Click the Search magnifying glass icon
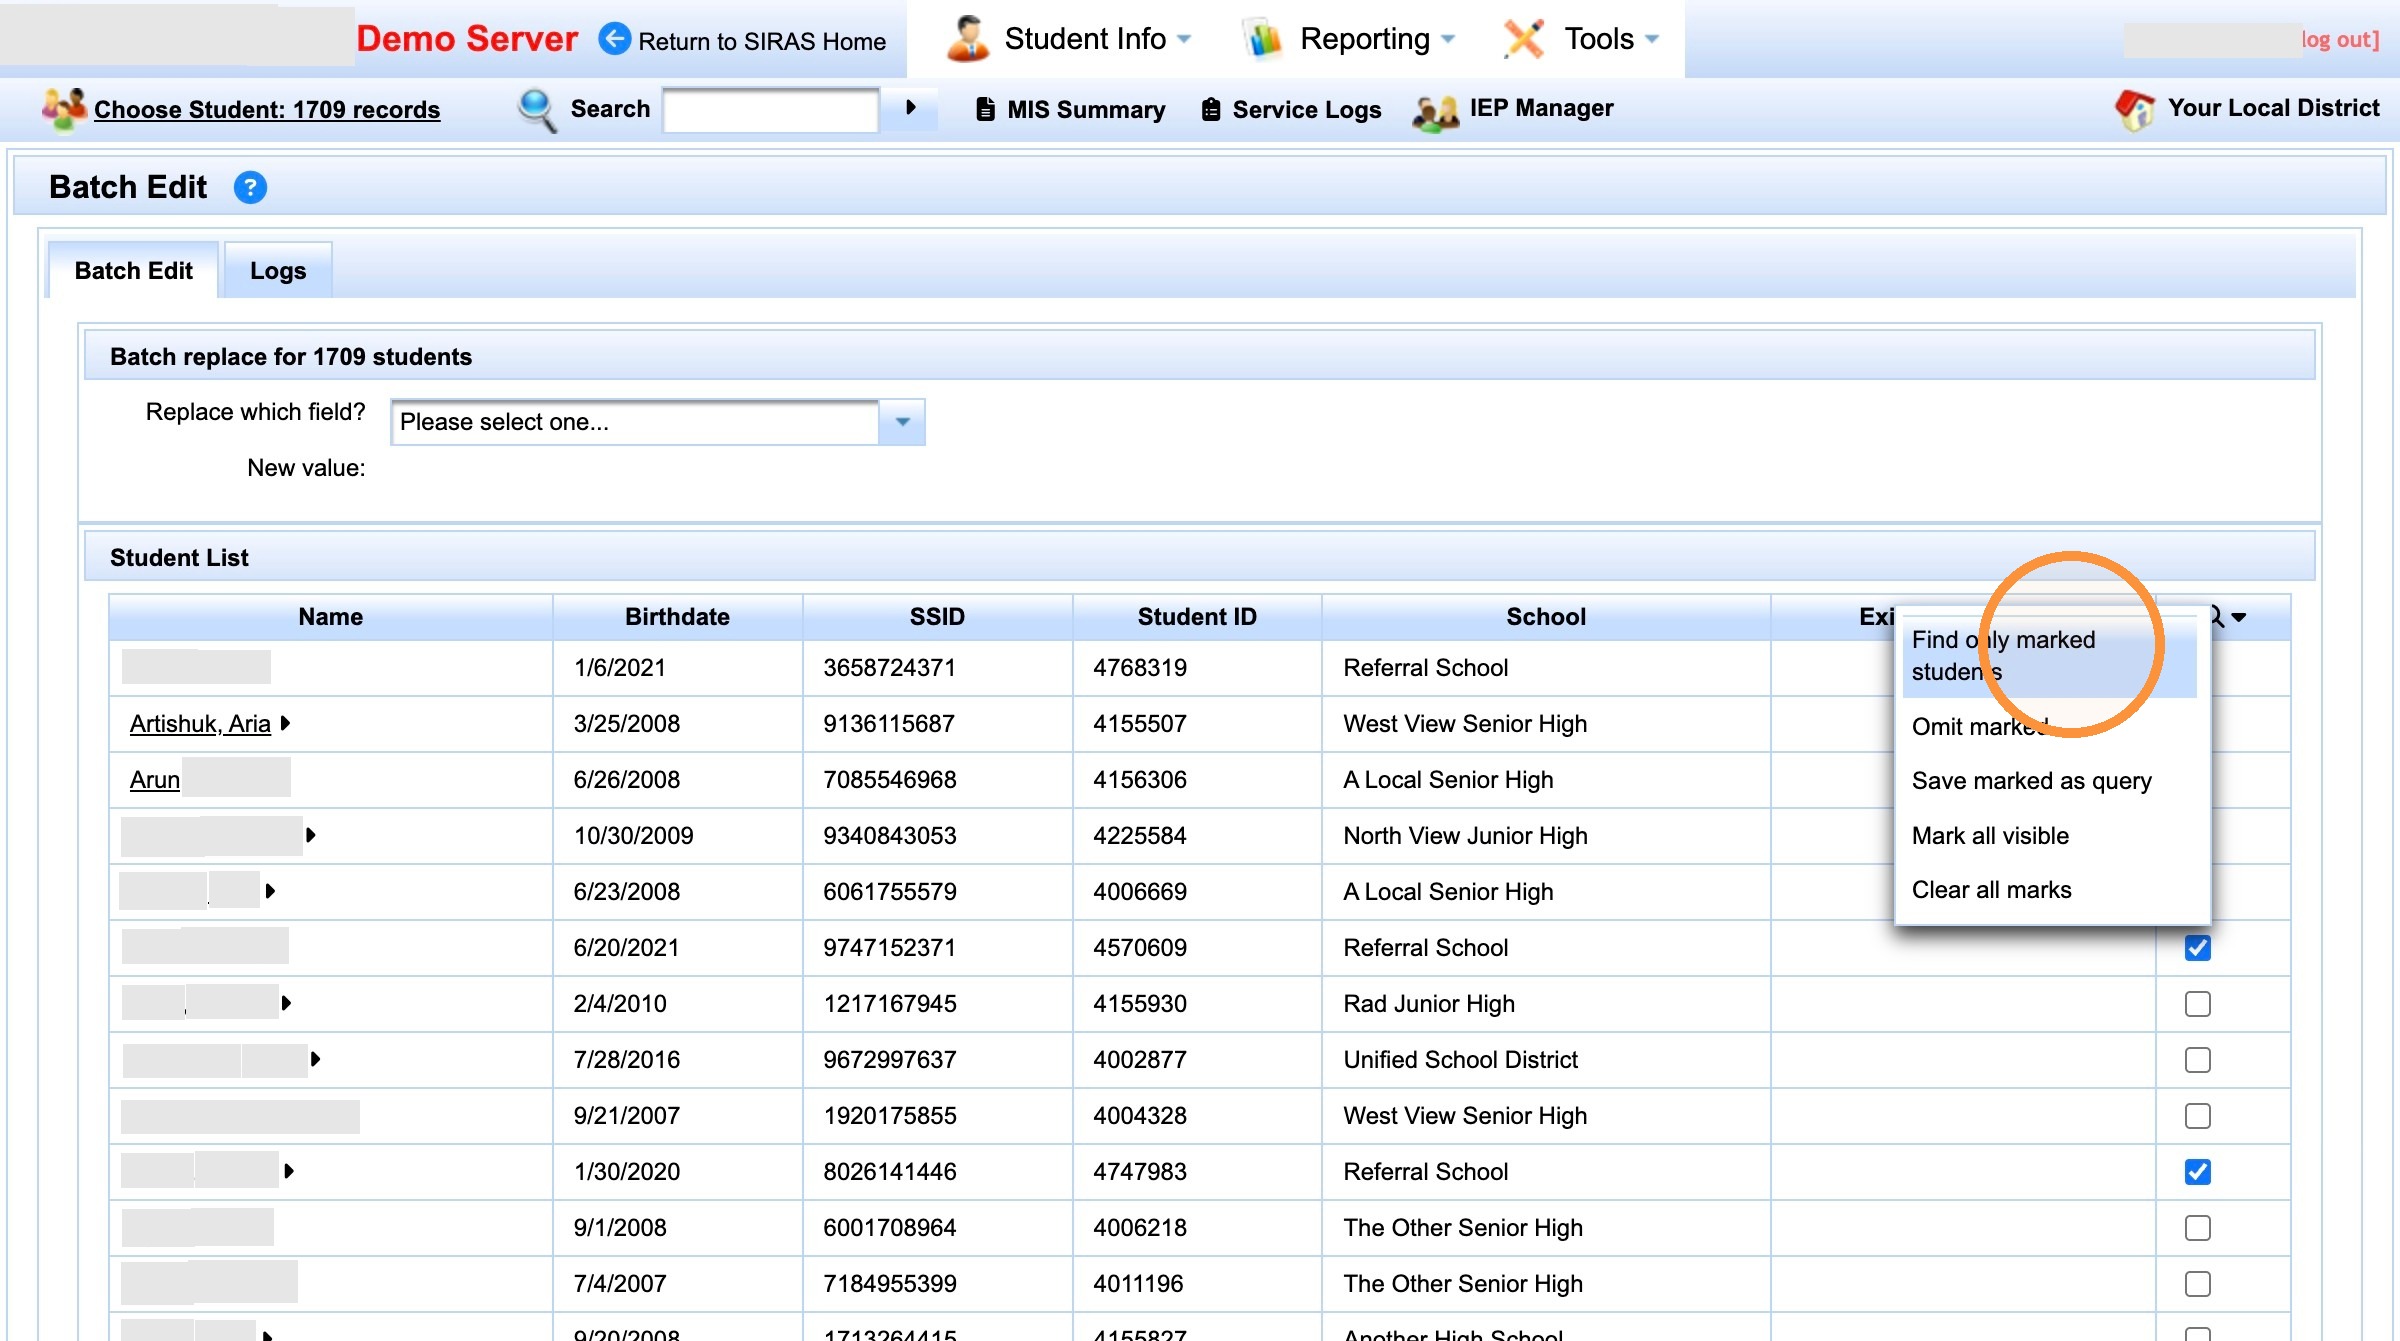The height and width of the screenshot is (1341, 2400). pos(537,109)
